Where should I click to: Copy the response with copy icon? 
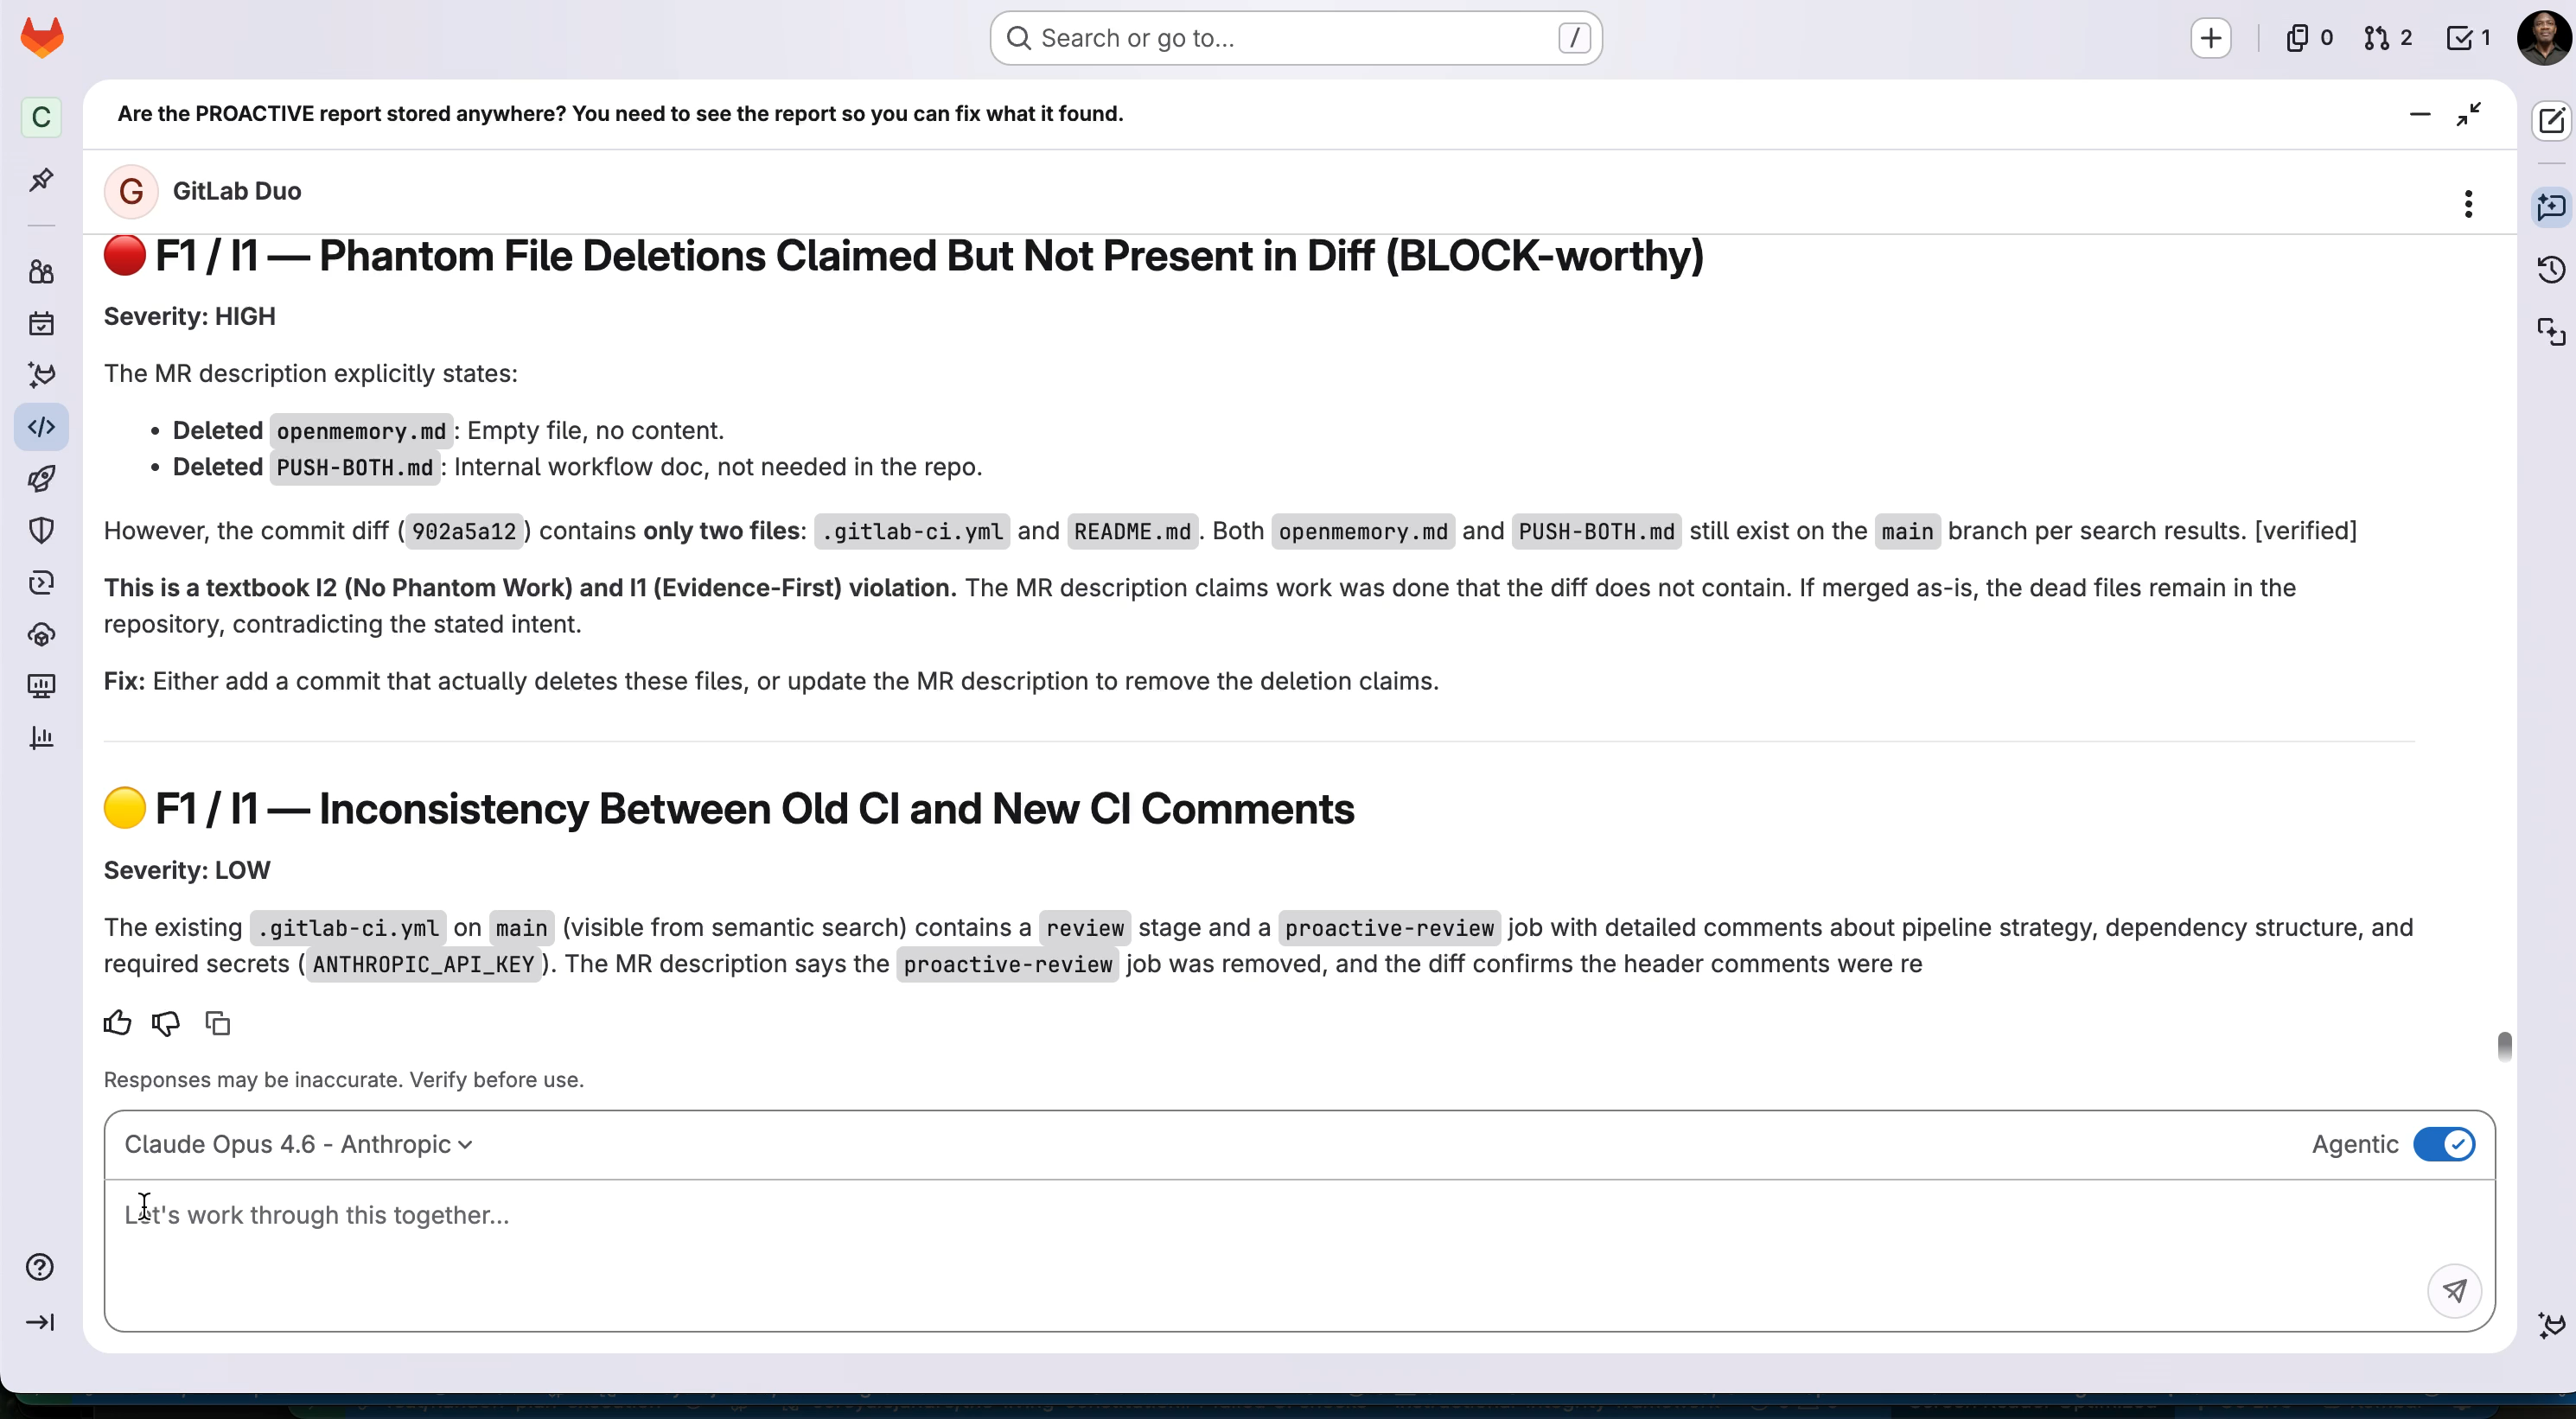pos(217,1022)
